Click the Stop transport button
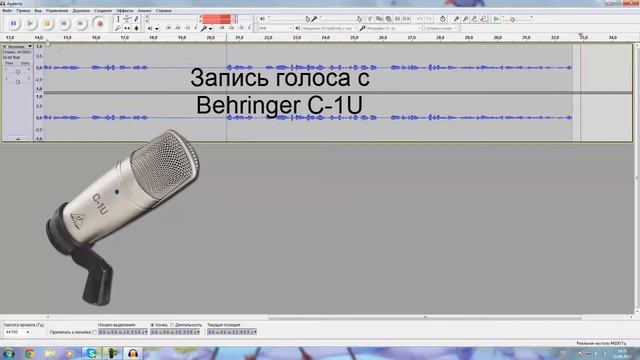Screen dimensions: 640x360 click(x=47, y=24)
